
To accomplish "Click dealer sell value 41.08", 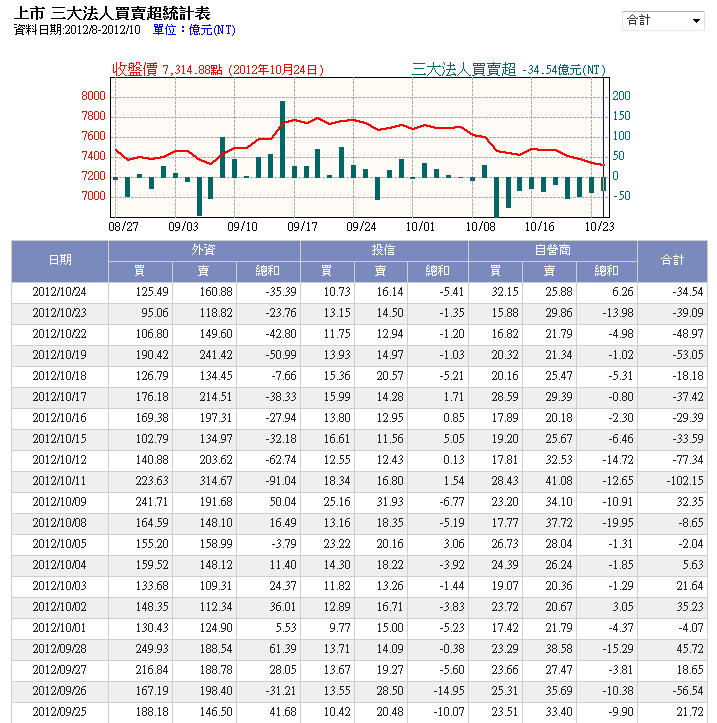I will tap(559, 481).
